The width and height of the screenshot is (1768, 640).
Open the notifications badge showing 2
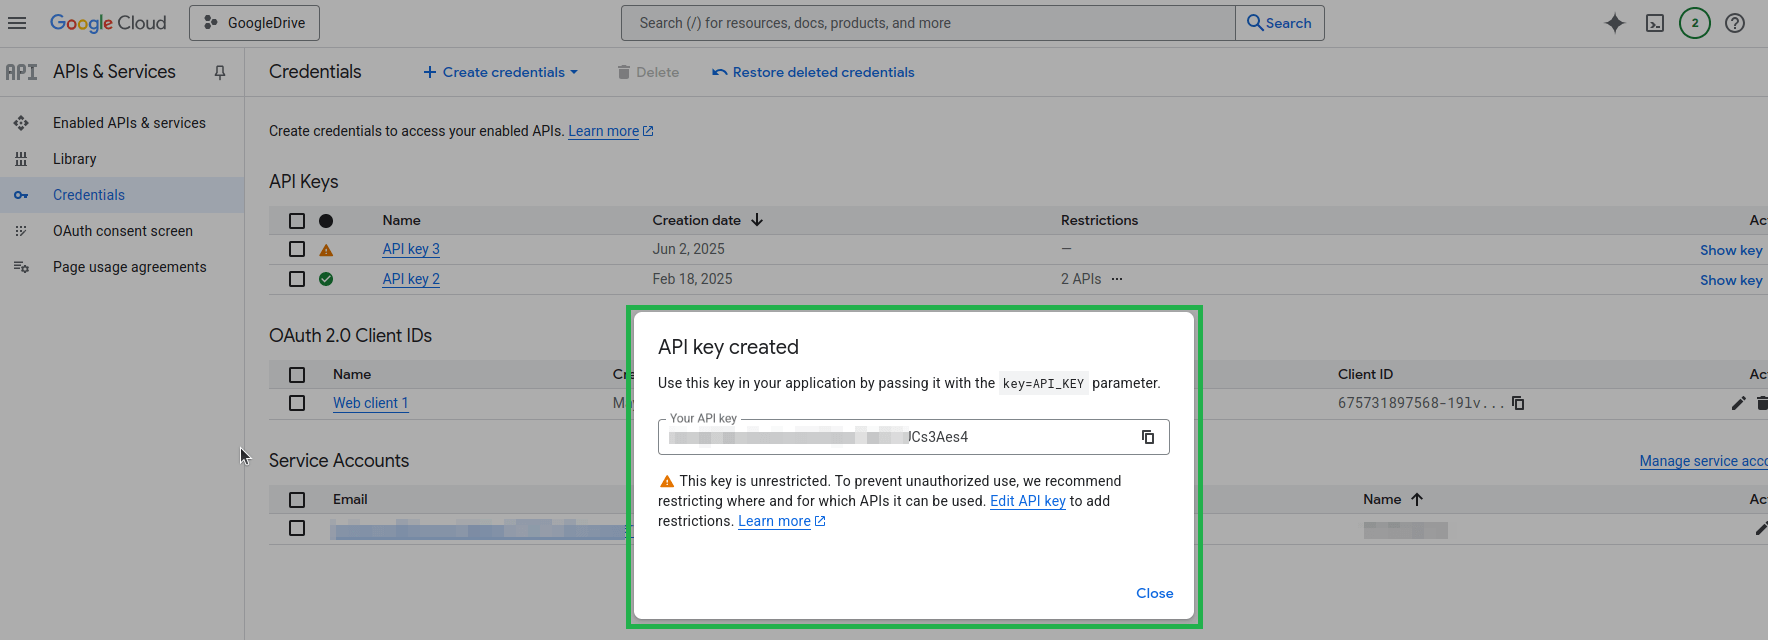point(1695,23)
